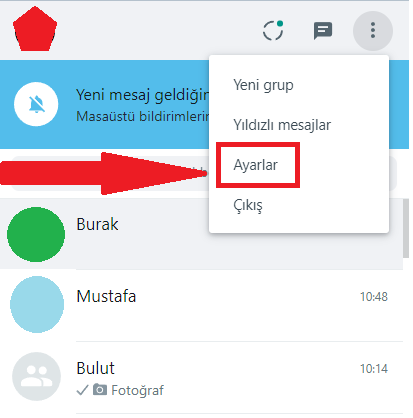Click the 10:48 timestamp on Mustafa
The image size is (413, 418).
coord(374,297)
